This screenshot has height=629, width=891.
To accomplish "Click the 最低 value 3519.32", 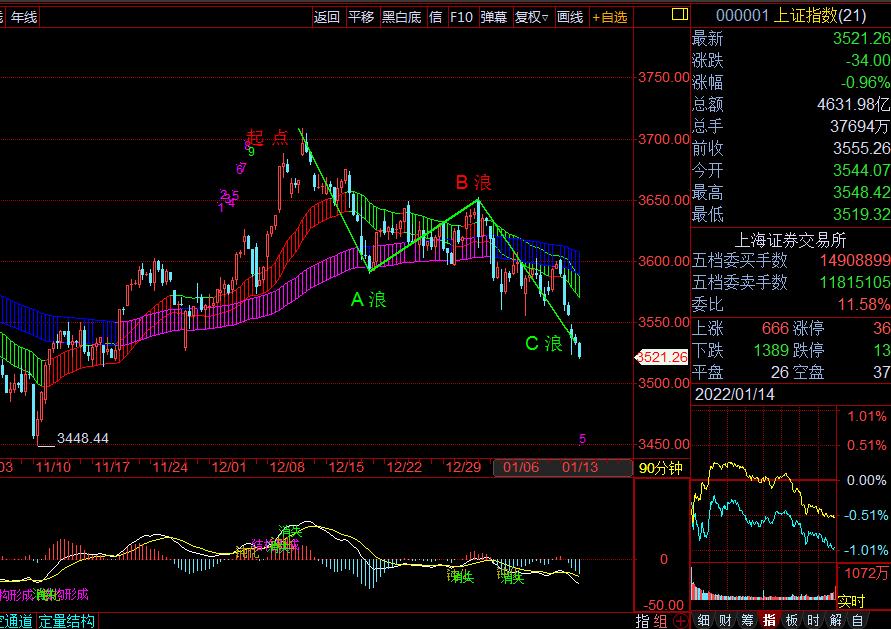I will 861,214.
